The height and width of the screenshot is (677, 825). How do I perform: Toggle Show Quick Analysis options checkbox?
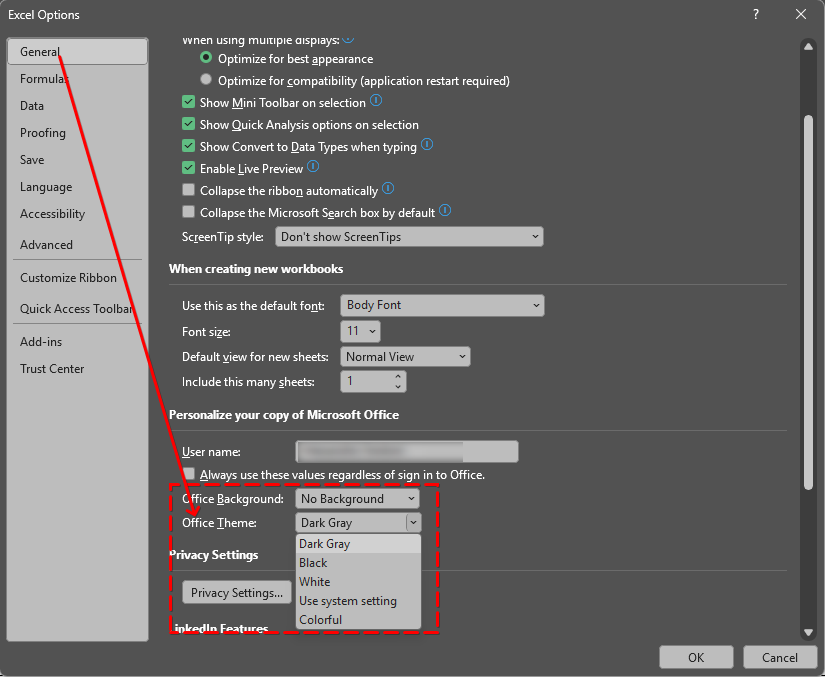(x=188, y=124)
